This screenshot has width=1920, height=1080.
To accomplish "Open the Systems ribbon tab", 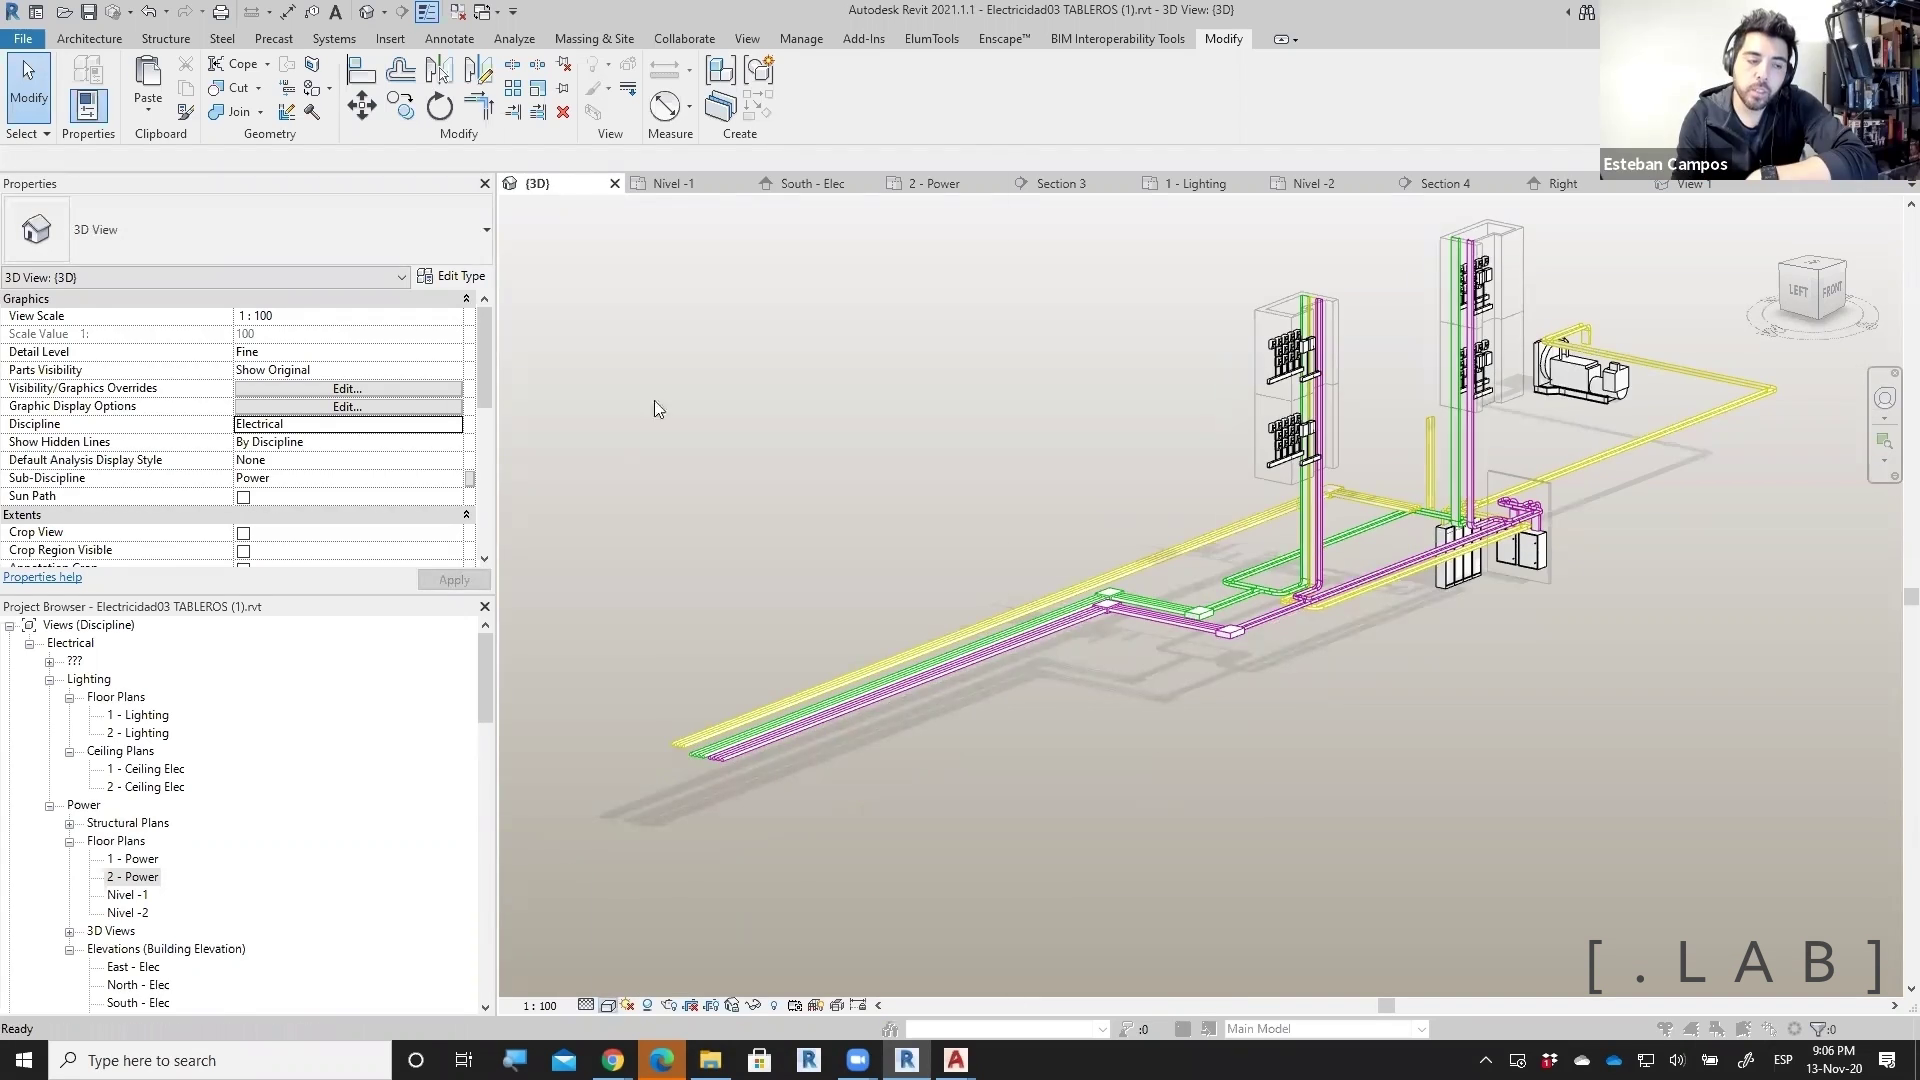I will point(333,39).
